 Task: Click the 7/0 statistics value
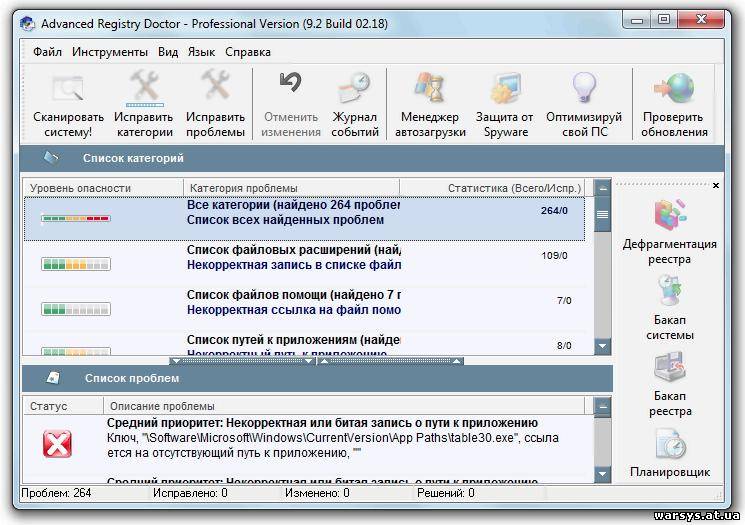click(x=564, y=301)
